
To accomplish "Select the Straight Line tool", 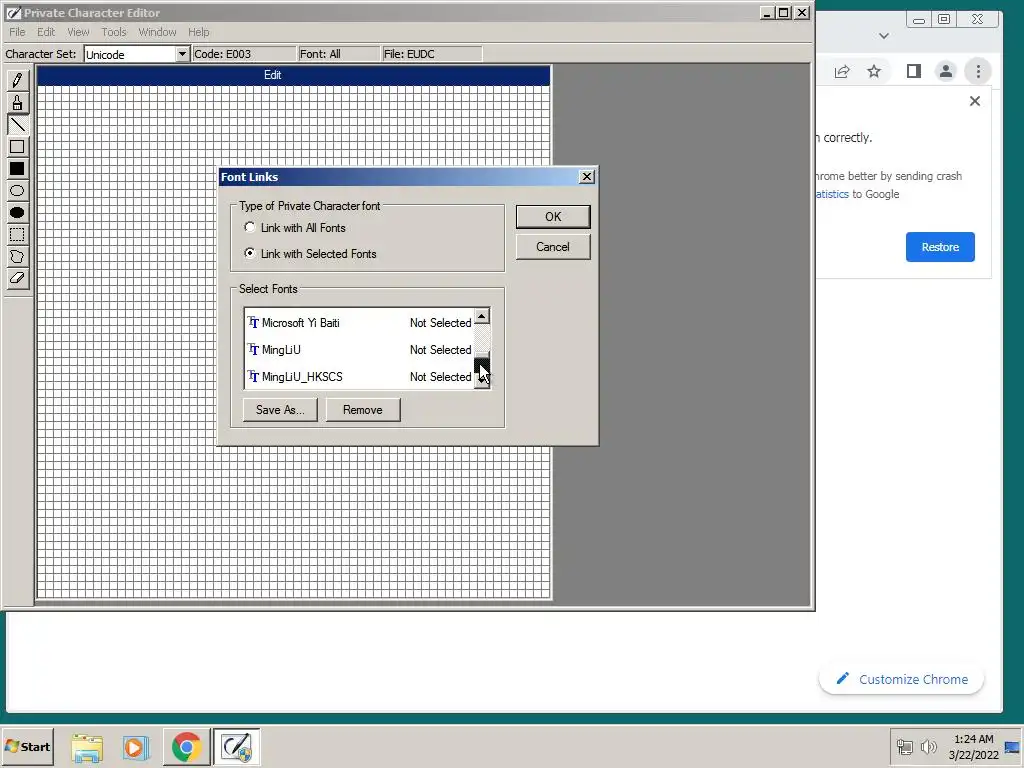I will click(17, 125).
